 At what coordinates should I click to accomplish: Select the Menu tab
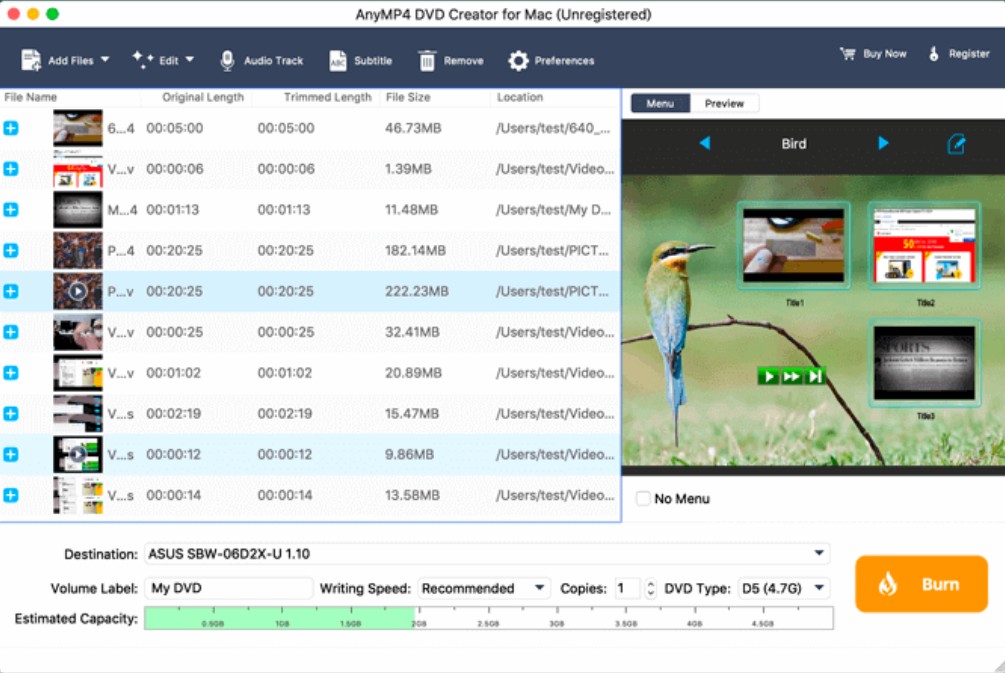point(660,103)
